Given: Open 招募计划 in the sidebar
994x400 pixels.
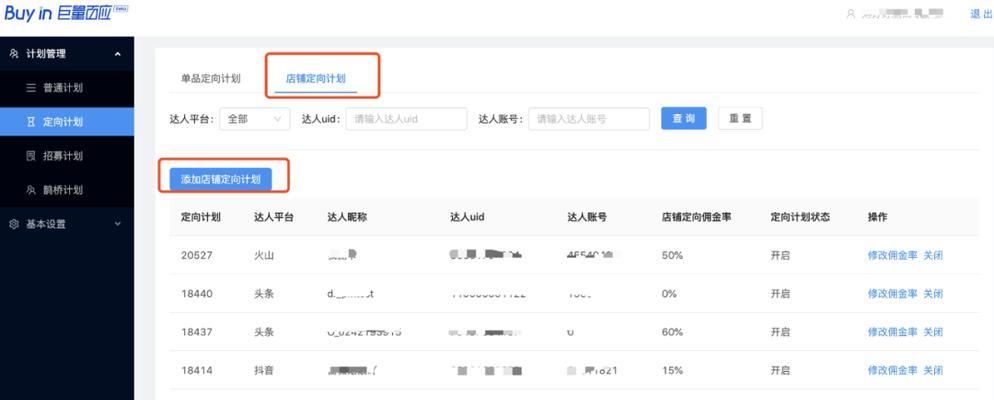Looking at the screenshot, I should click(x=67, y=156).
